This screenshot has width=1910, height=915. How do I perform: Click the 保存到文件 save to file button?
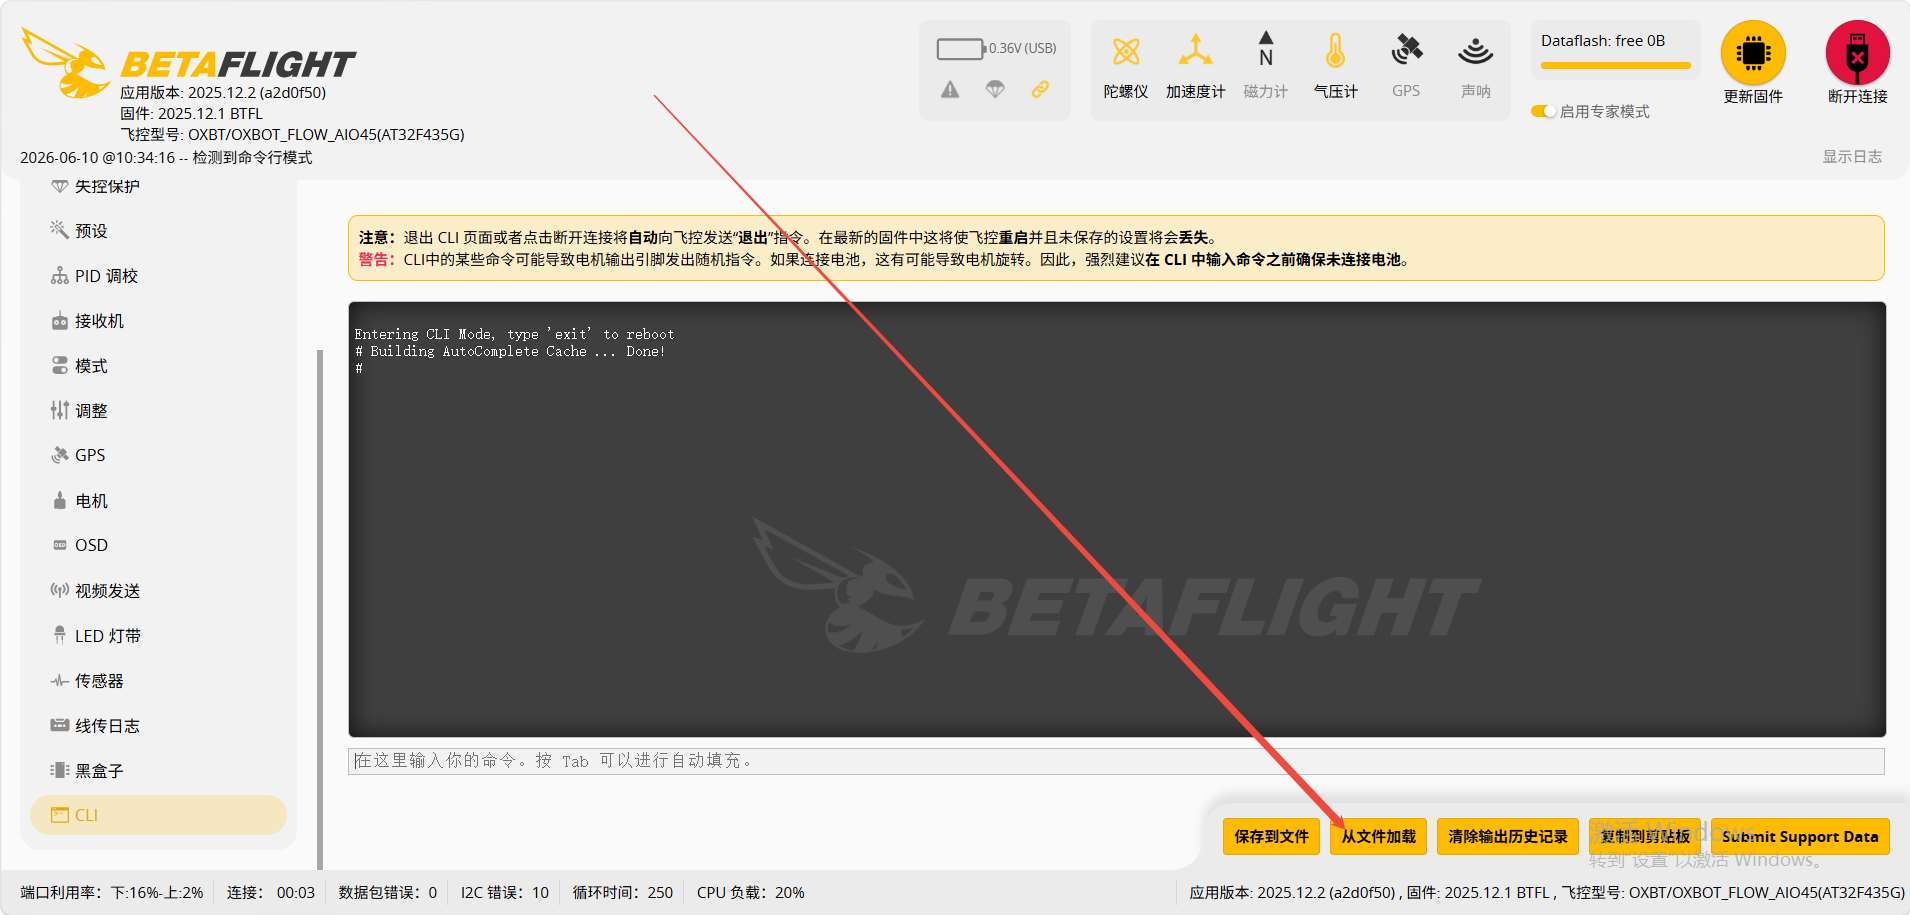[x=1271, y=836]
